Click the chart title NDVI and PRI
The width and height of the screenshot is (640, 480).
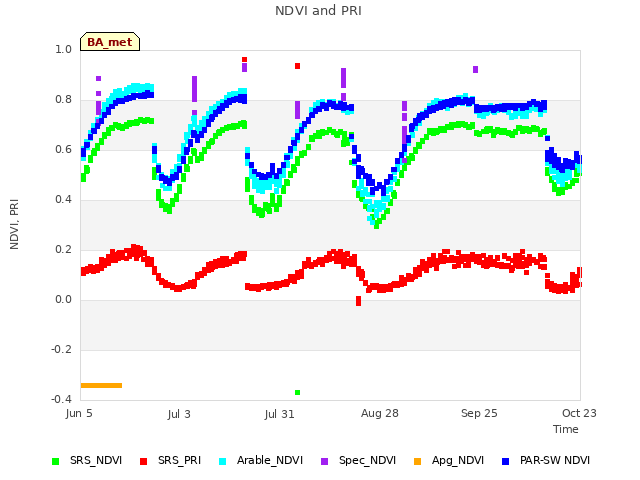pos(318,11)
